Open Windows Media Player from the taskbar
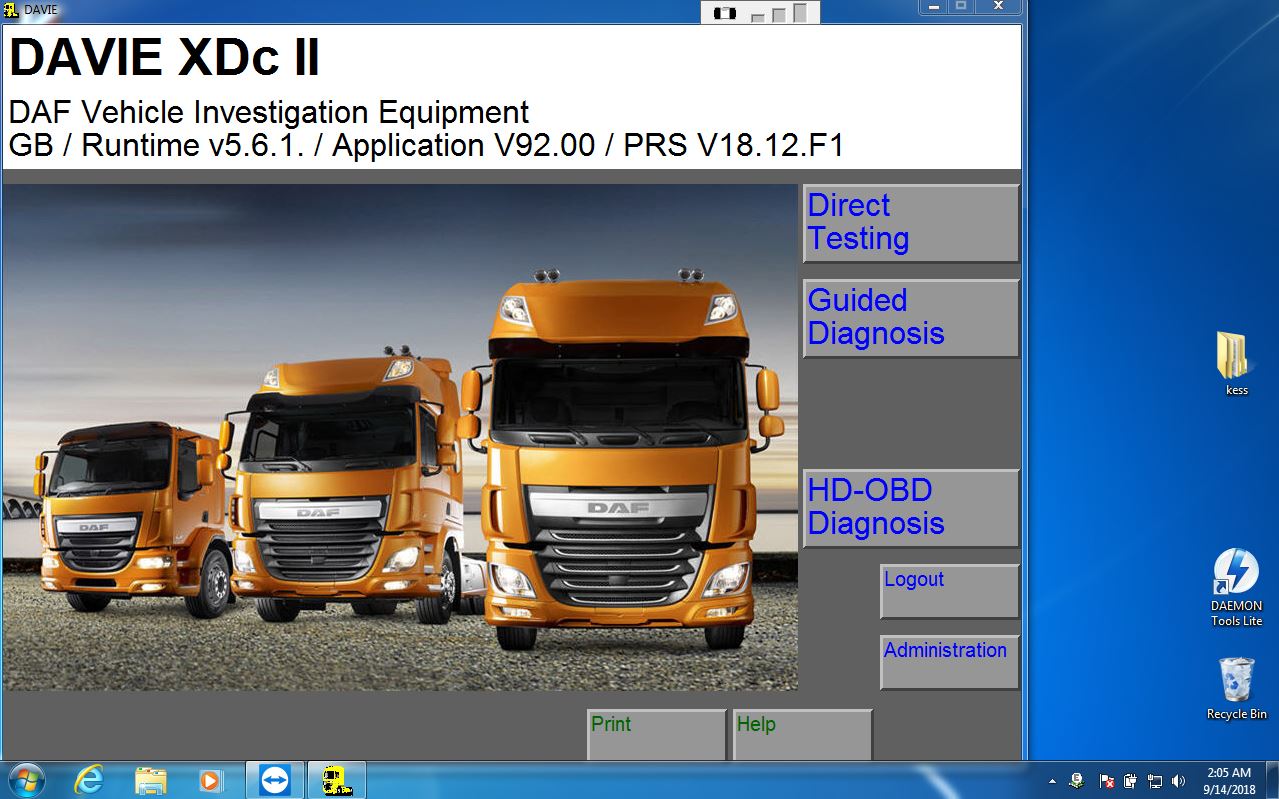This screenshot has height=799, width=1279. (x=210, y=780)
